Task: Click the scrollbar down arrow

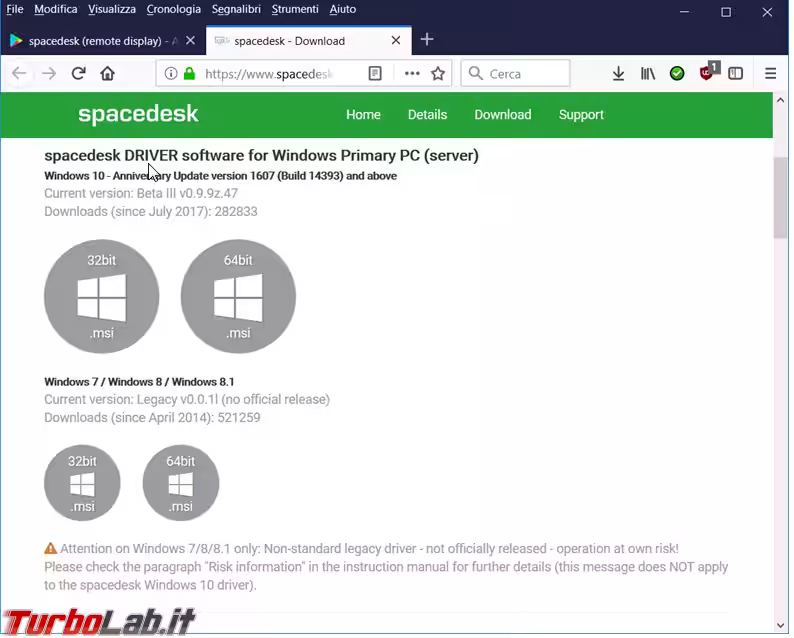Action: tap(781, 627)
